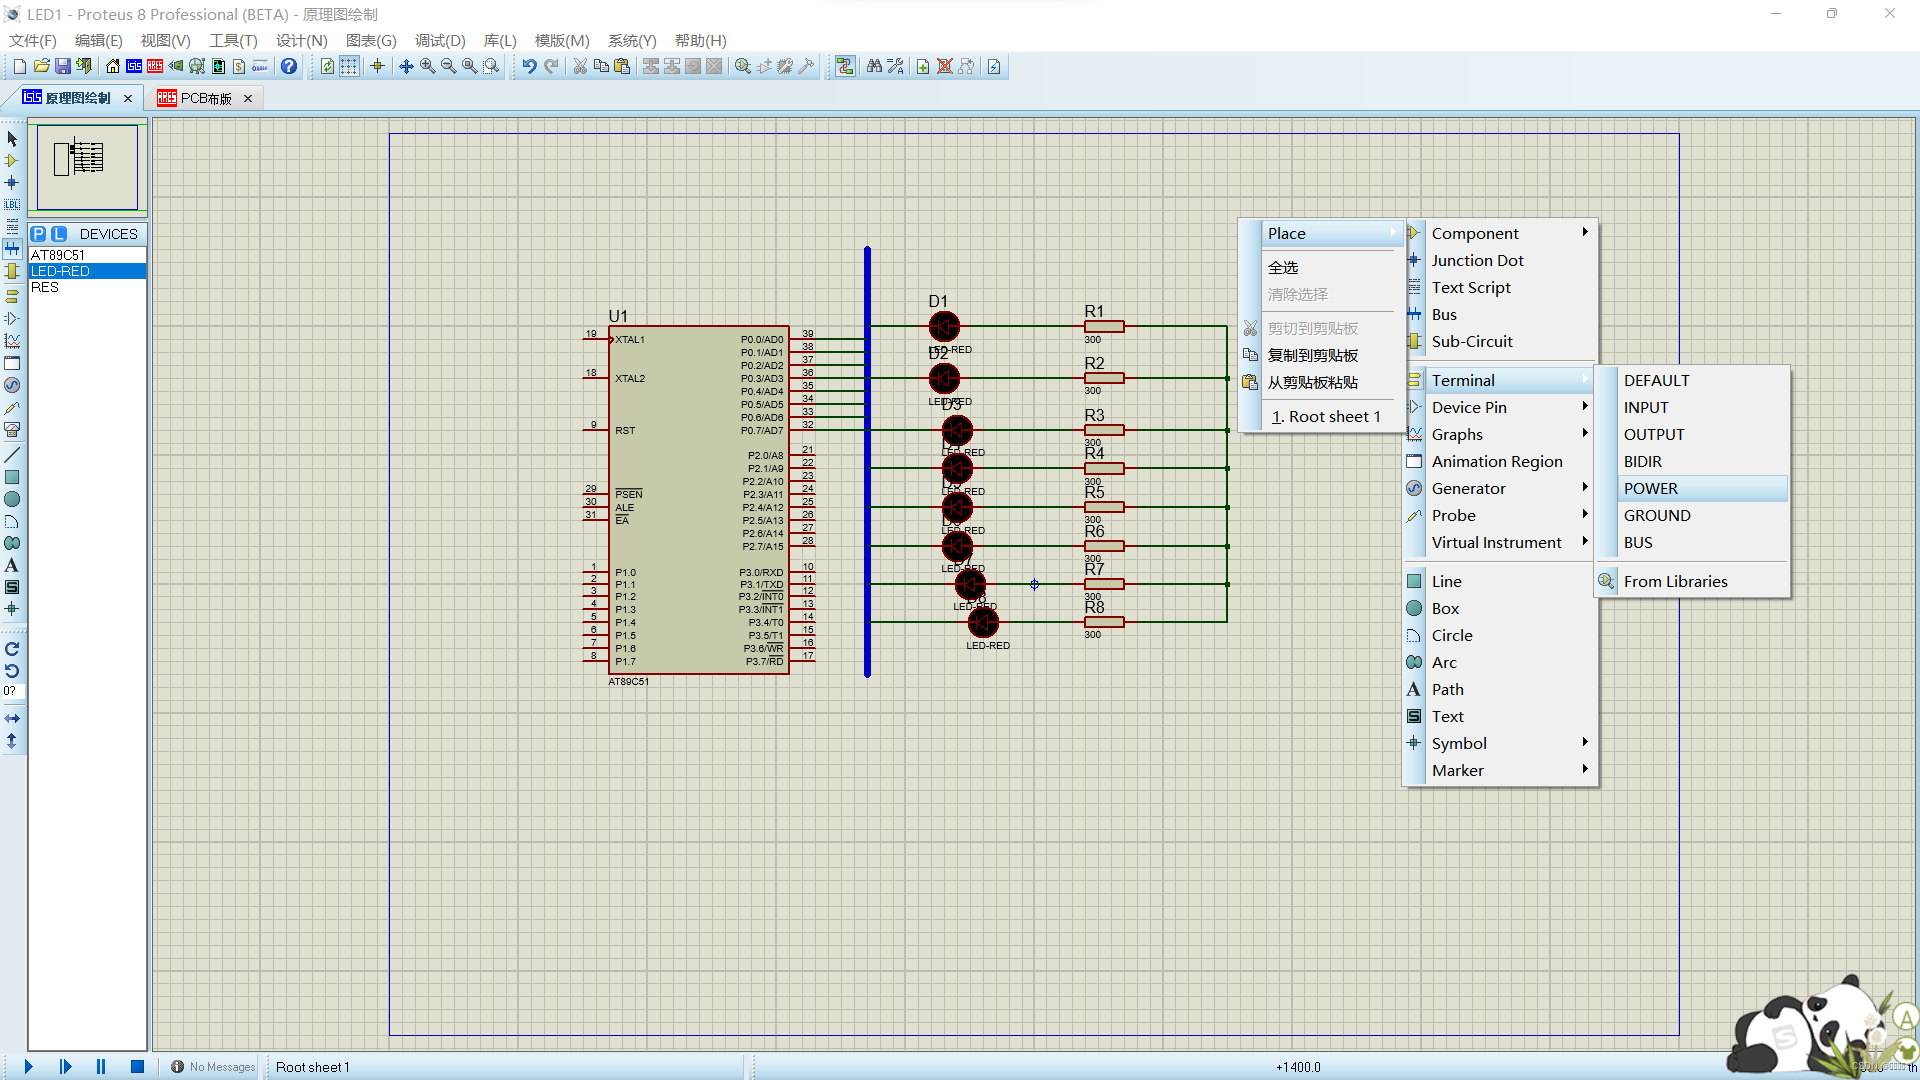Click From Libraries entry
The image size is (1920, 1080).
(1675, 581)
